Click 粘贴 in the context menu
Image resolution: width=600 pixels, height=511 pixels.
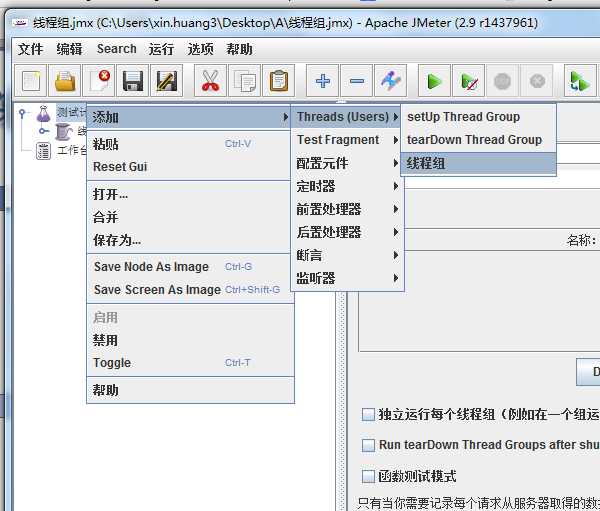point(189,144)
